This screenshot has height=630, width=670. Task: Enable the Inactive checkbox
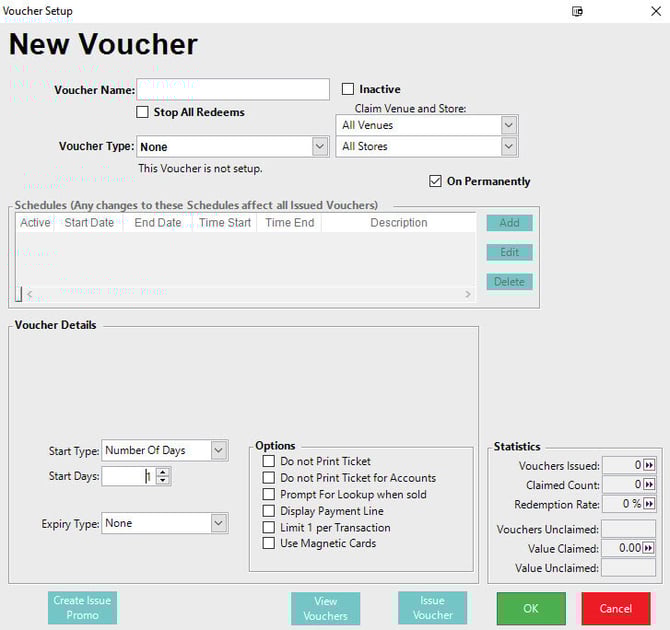(349, 89)
